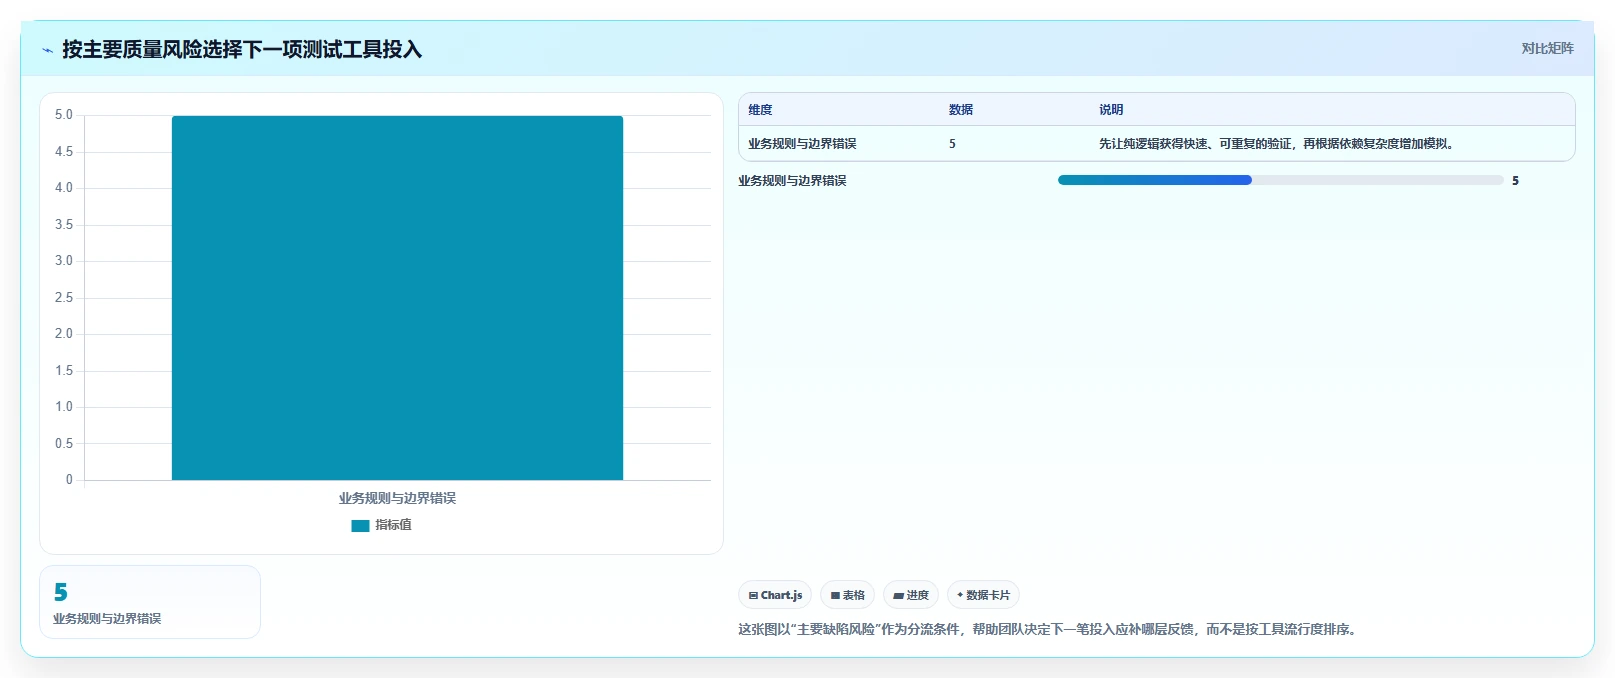Click the Chart.js tag chip
This screenshot has width=1615, height=678.
point(775,595)
